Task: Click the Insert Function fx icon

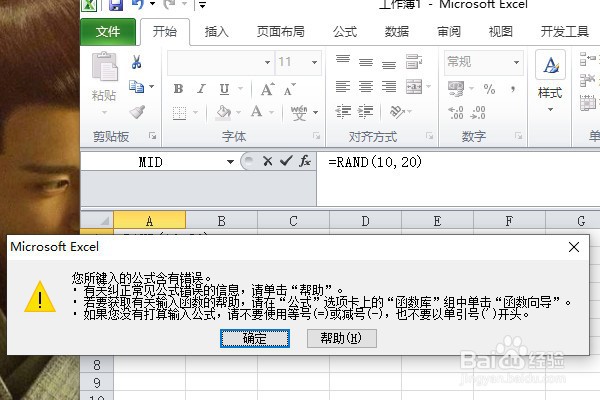Action: click(x=305, y=161)
